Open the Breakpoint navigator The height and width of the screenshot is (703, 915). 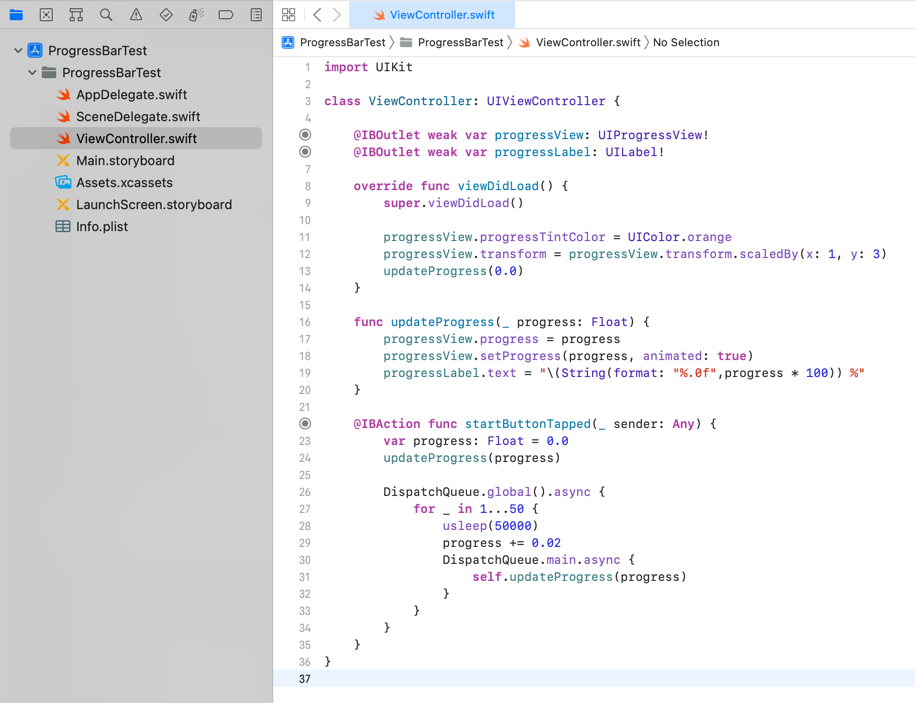226,15
